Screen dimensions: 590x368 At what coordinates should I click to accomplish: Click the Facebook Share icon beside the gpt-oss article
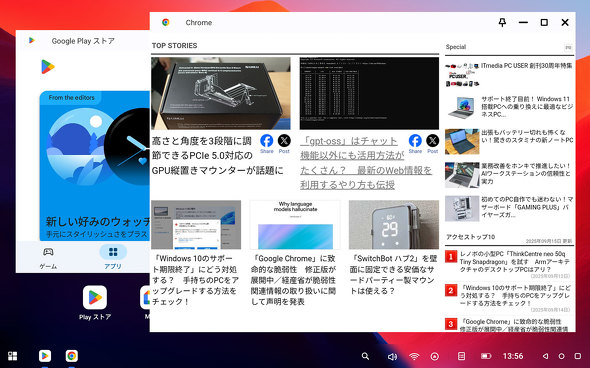(x=415, y=141)
